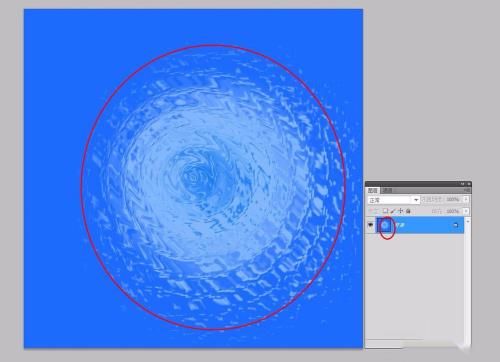
Task: Toggle lock transparent pixels icon
Action: pos(385,211)
